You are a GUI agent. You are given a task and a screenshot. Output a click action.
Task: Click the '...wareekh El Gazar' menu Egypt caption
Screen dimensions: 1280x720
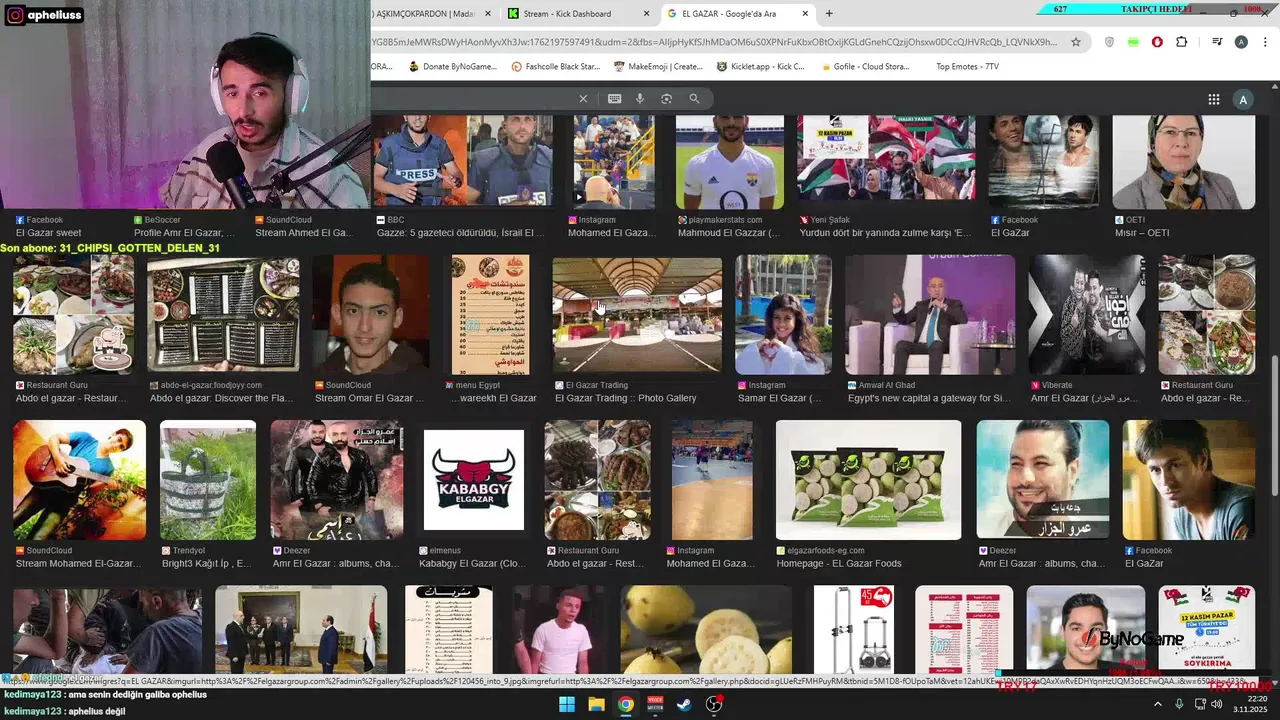493,398
